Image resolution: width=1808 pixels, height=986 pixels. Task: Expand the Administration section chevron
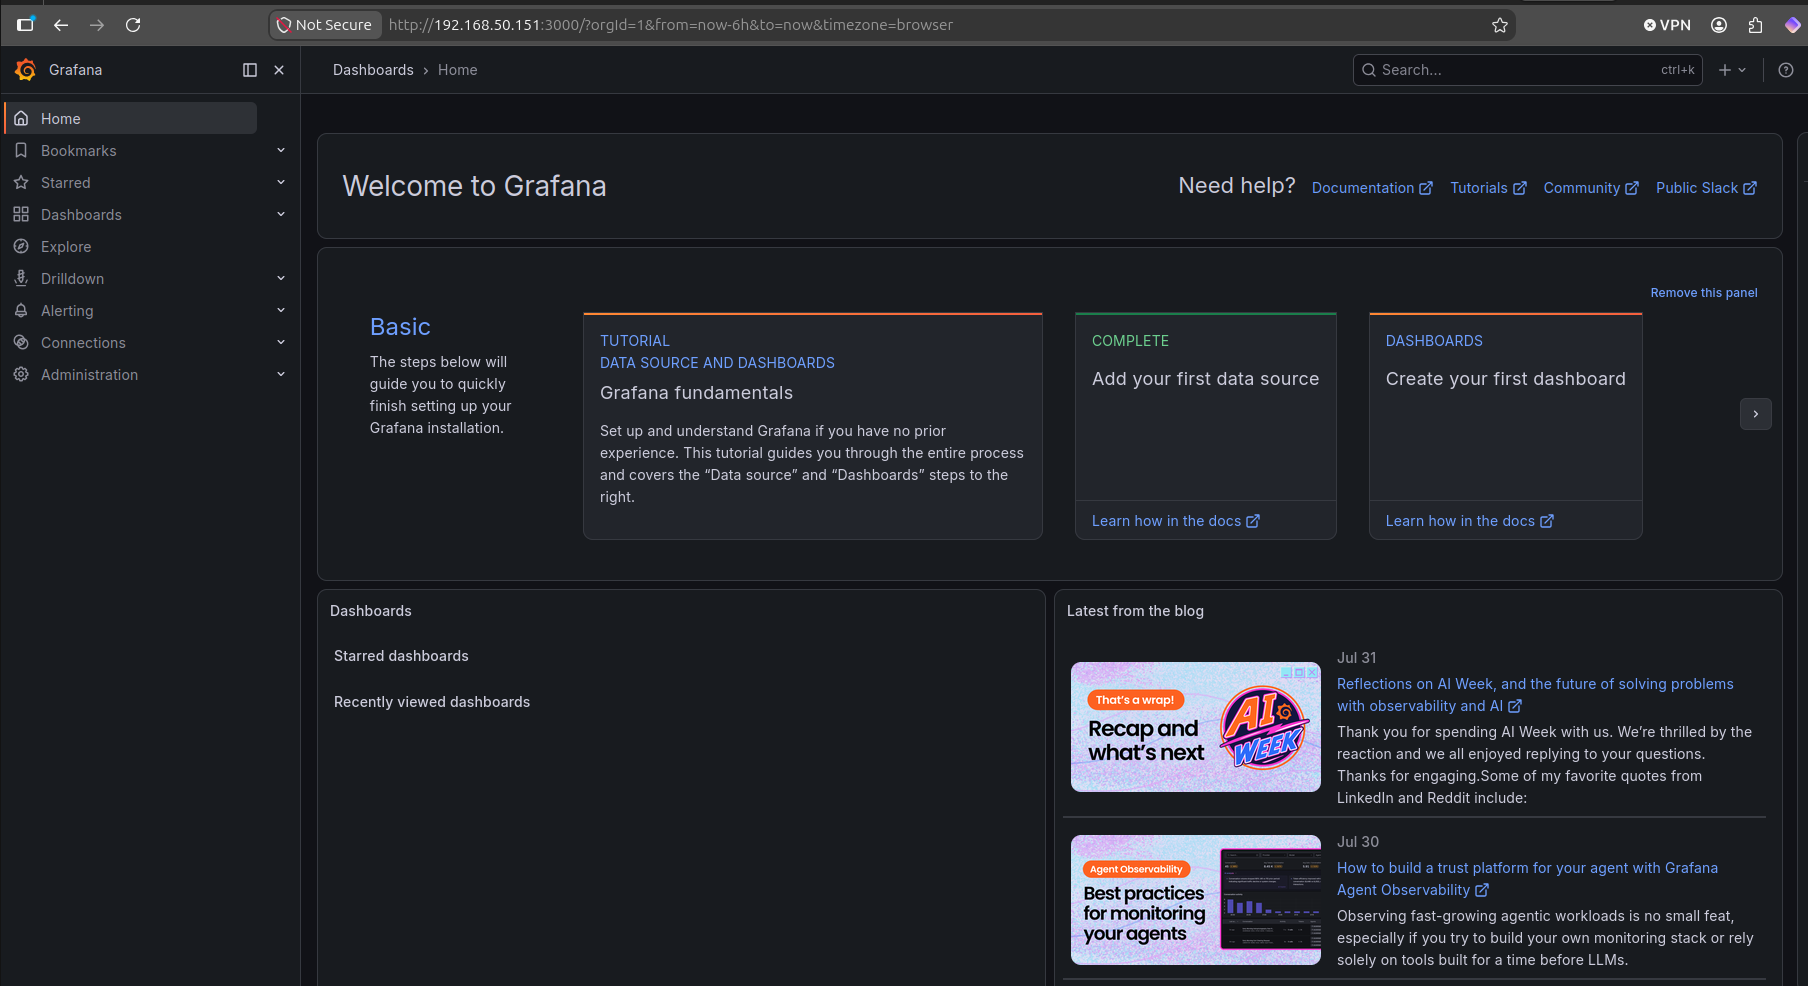[x=281, y=374]
